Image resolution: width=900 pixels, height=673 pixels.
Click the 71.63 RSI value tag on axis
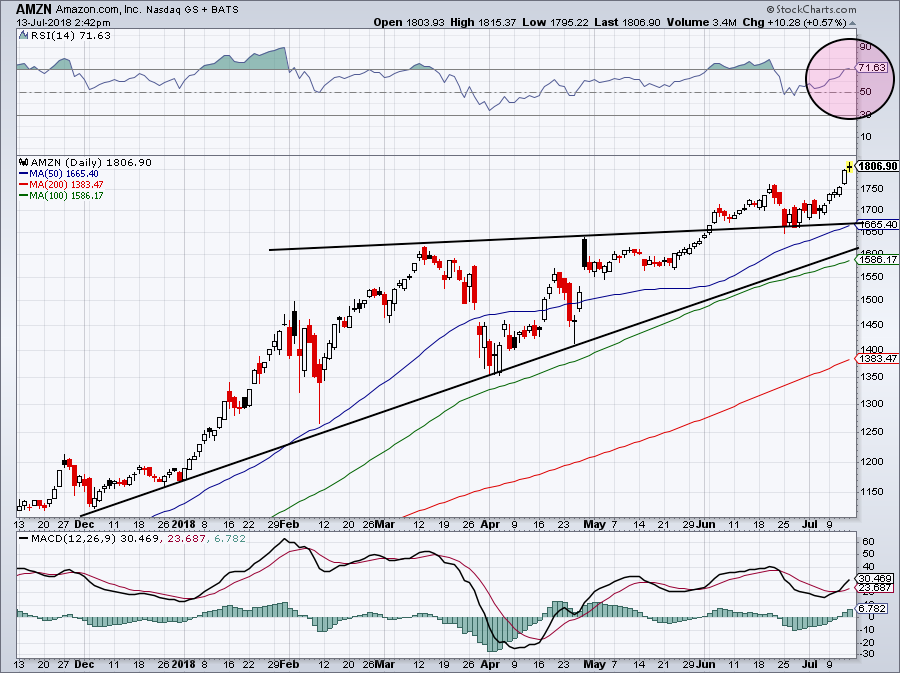(872, 68)
